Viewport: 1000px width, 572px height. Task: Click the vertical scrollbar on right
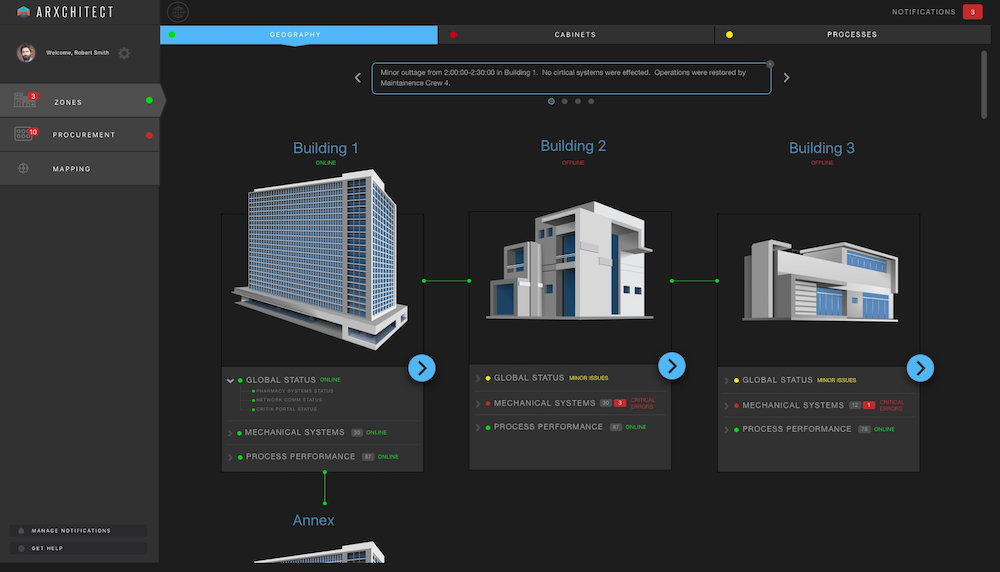point(984,85)
